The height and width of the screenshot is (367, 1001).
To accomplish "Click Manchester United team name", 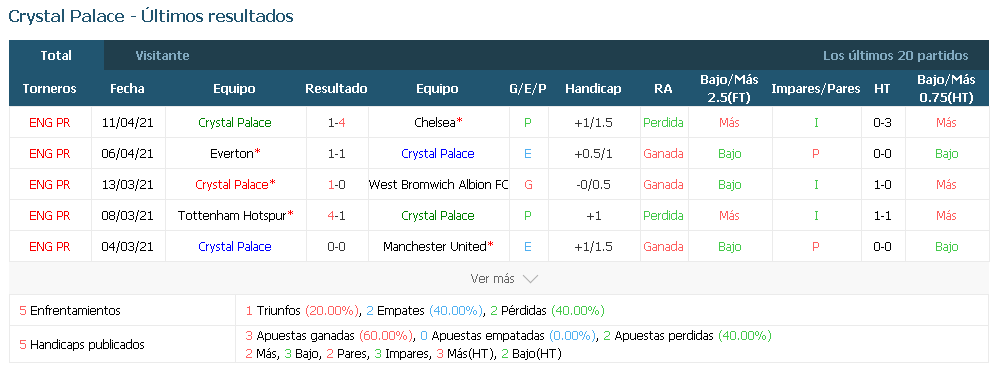I will pyautogui.click(x=435, y=247).
